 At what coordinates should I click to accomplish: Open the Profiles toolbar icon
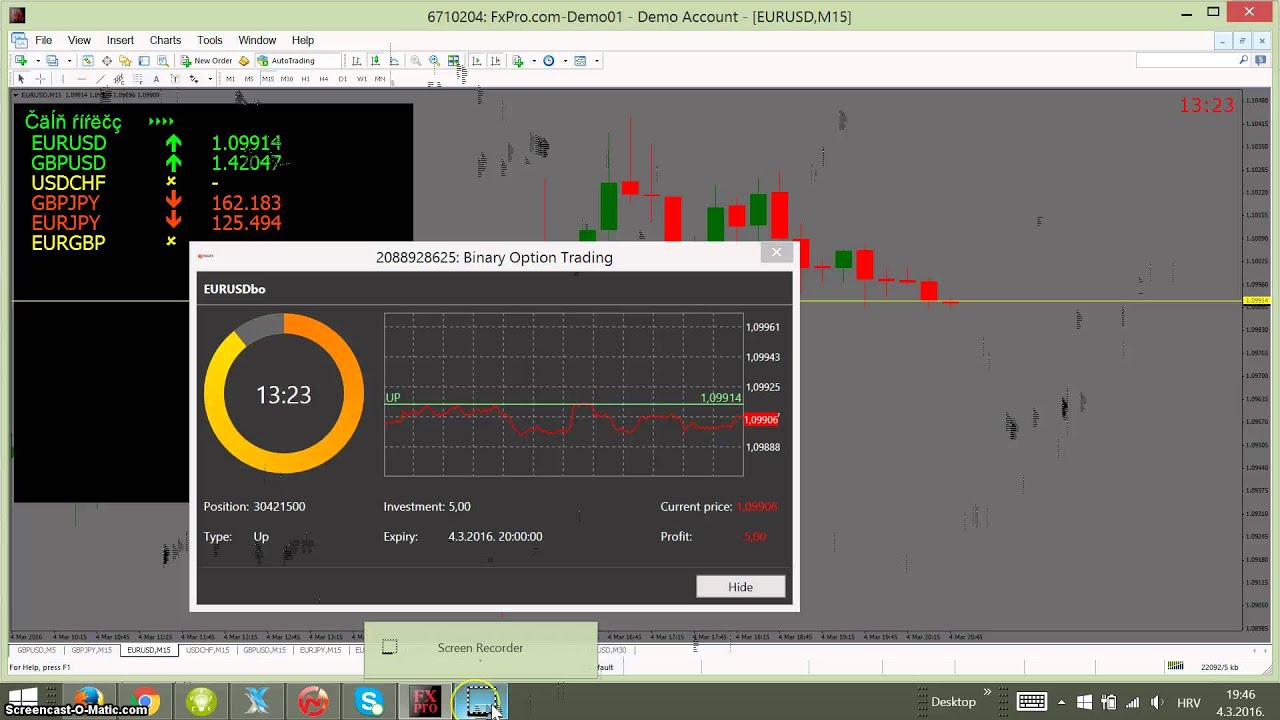(52, 61)
